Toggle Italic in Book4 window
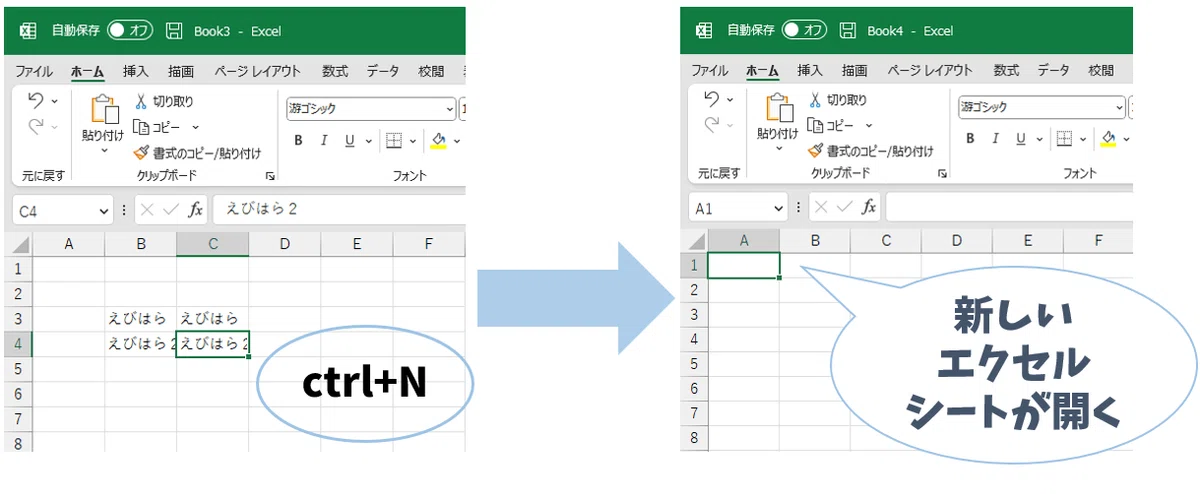1200x494 pixels. click(996, 139)
